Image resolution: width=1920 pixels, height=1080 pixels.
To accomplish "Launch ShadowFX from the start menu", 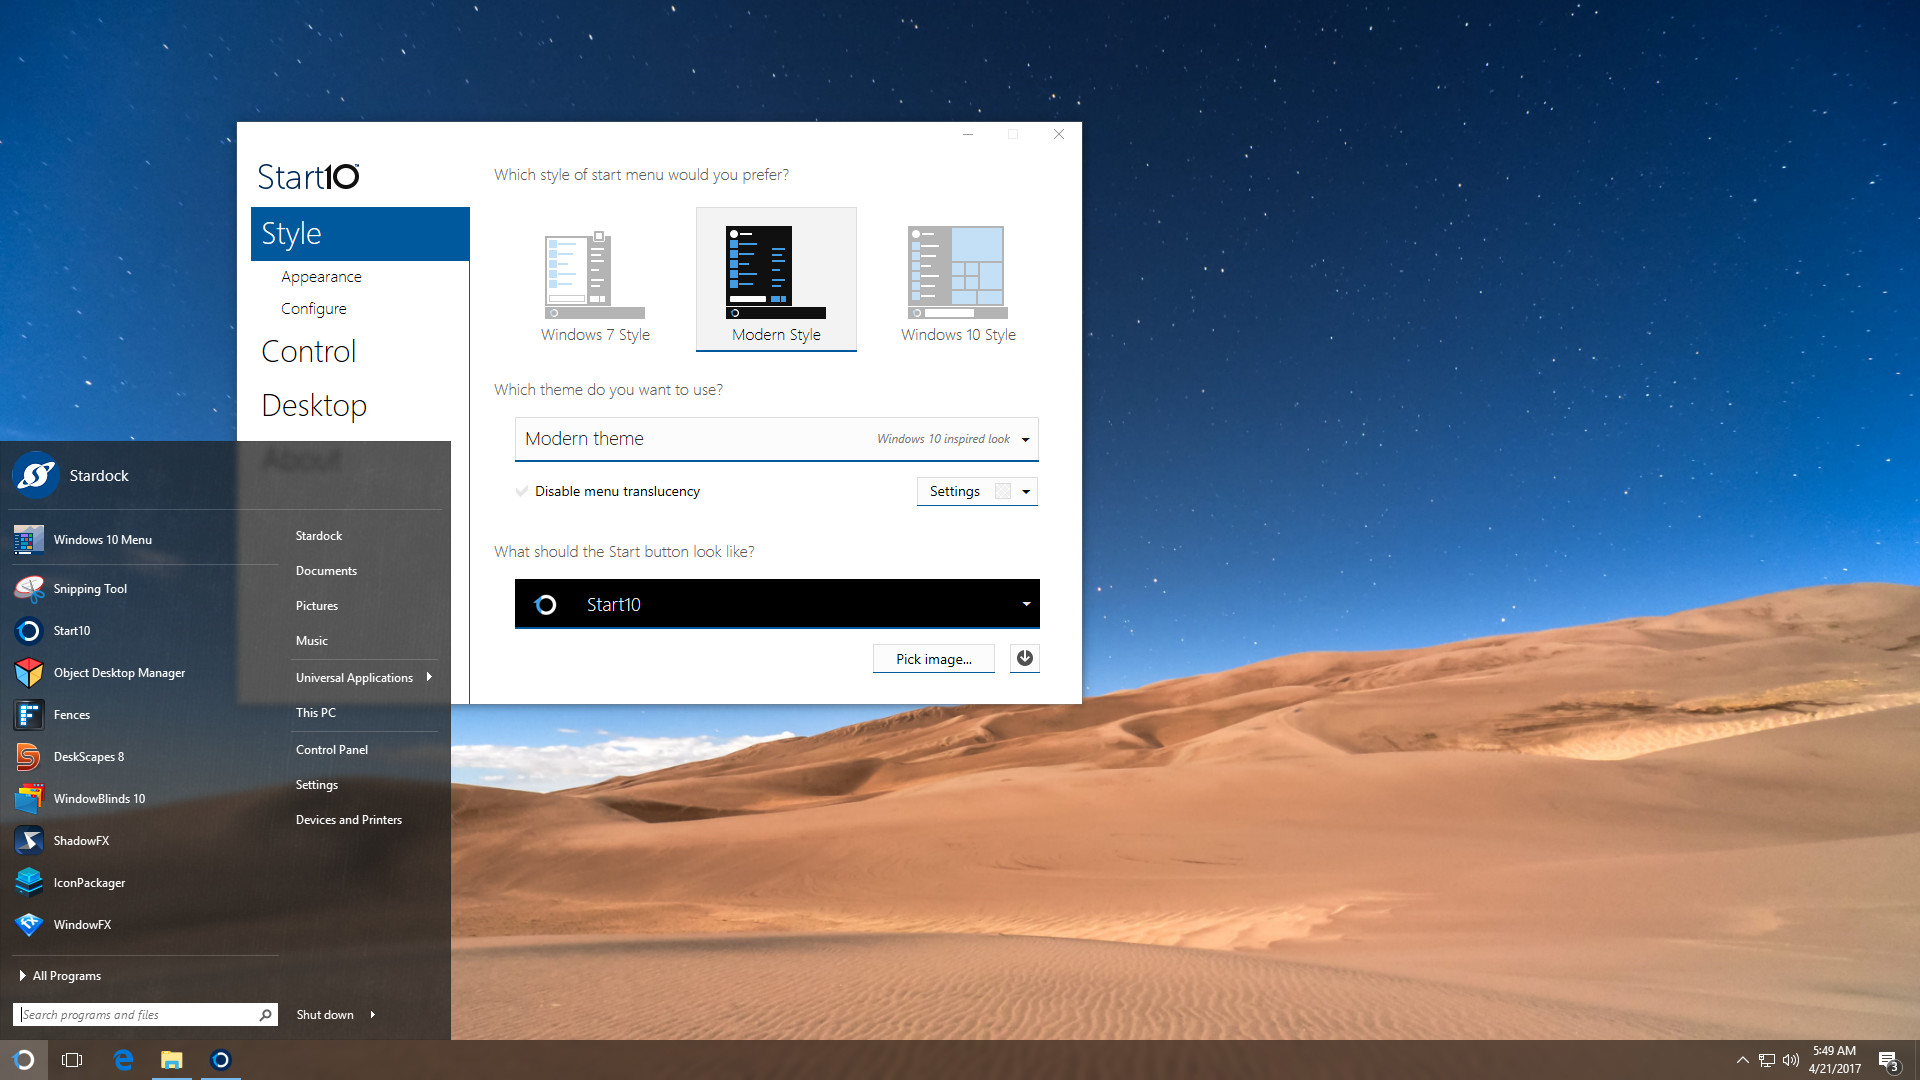I will click(81, 840).
